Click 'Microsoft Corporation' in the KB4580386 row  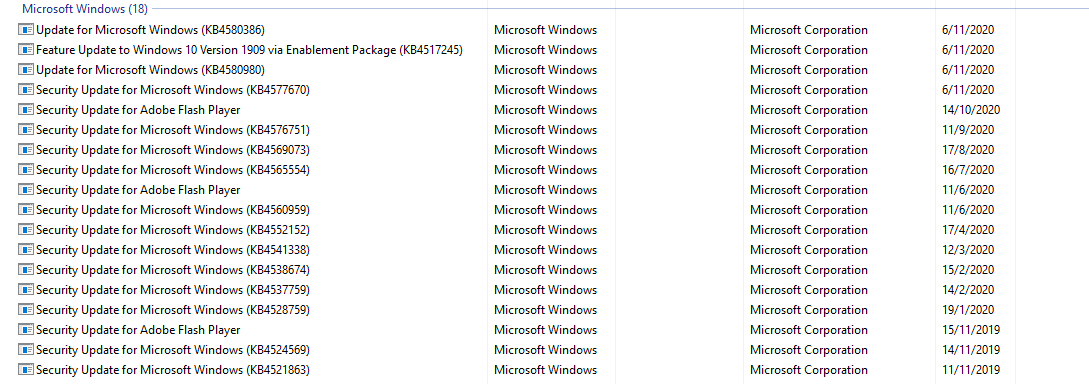[808, 30]
